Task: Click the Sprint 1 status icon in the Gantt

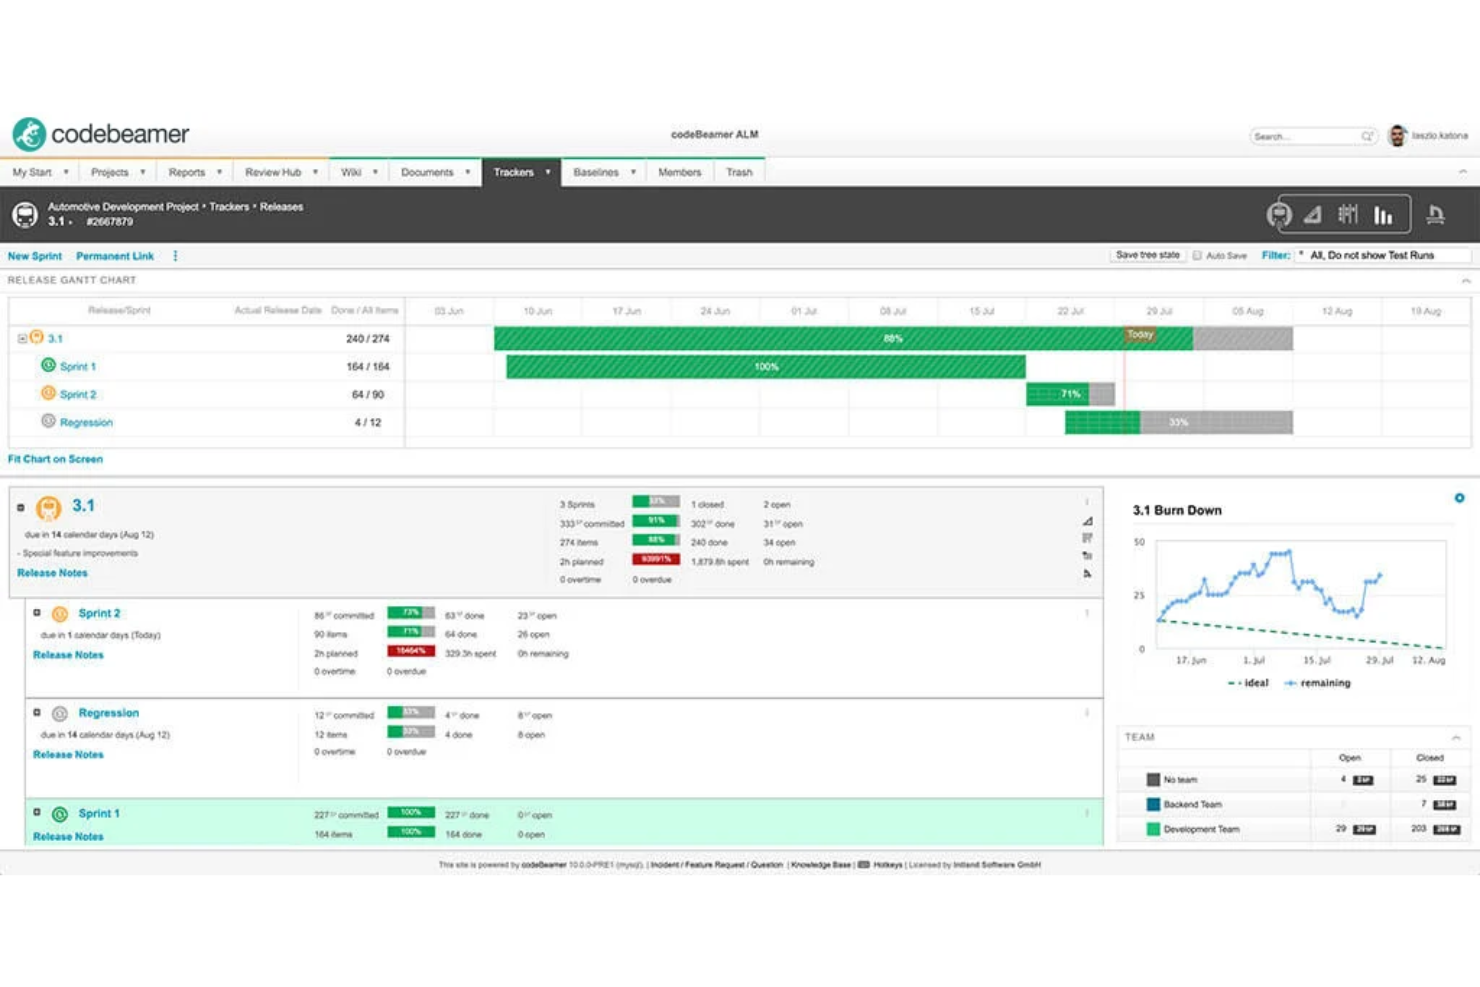Action: coord(48,366)
